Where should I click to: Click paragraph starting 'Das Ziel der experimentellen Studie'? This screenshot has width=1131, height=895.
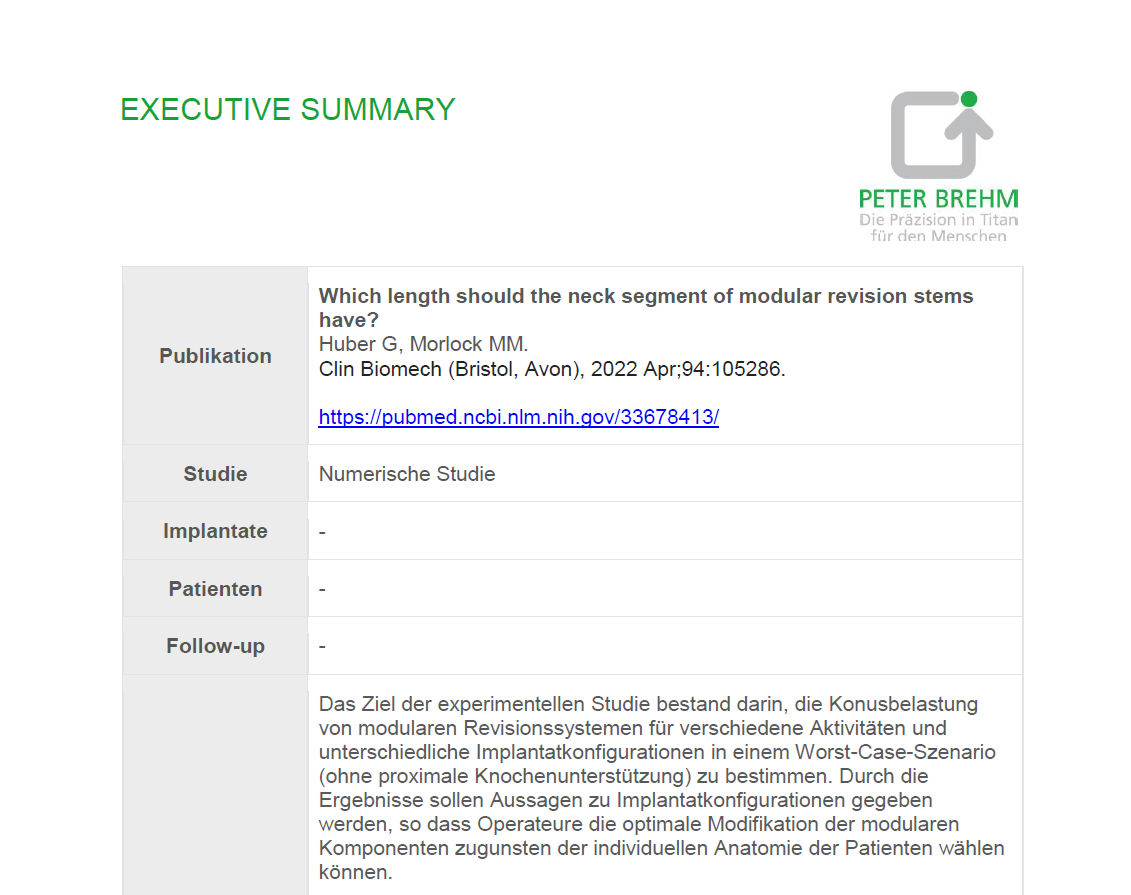pos(661,788)
